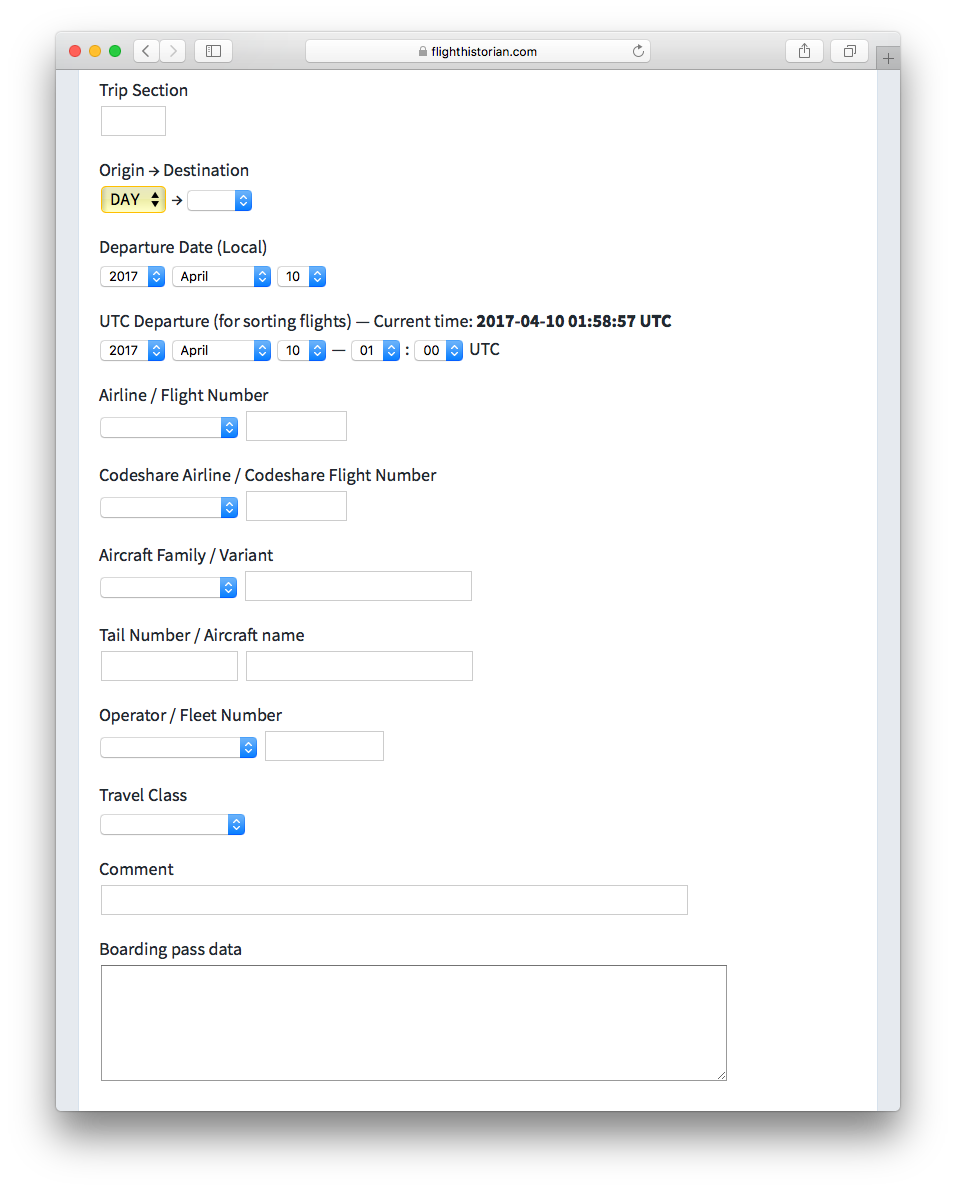Click the forward navigation arrow
Viewport: 956px width, 1191px height.
[x=172, y=51]
